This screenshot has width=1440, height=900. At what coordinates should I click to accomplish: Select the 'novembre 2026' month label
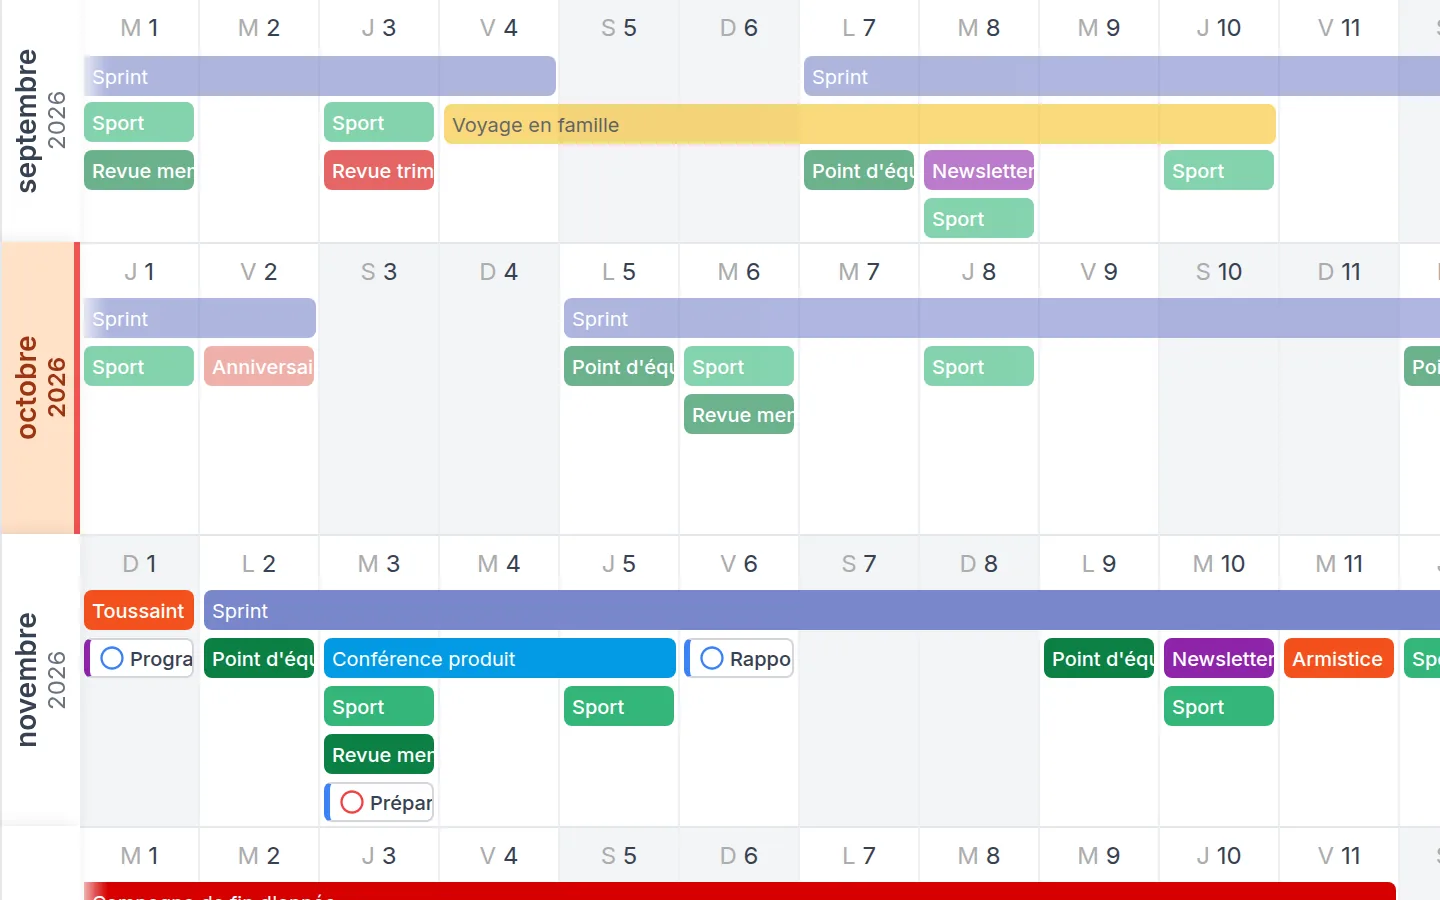40,680
